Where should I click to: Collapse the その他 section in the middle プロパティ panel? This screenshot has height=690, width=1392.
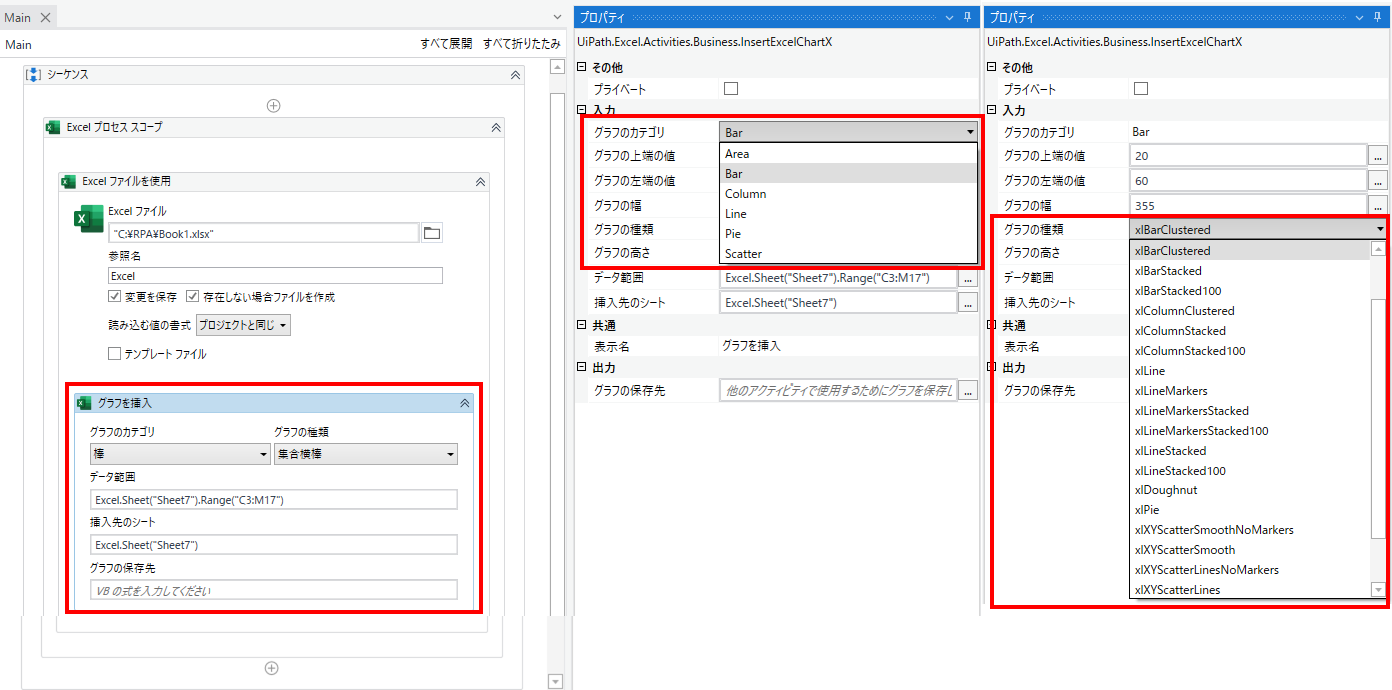tap(583, 67)
